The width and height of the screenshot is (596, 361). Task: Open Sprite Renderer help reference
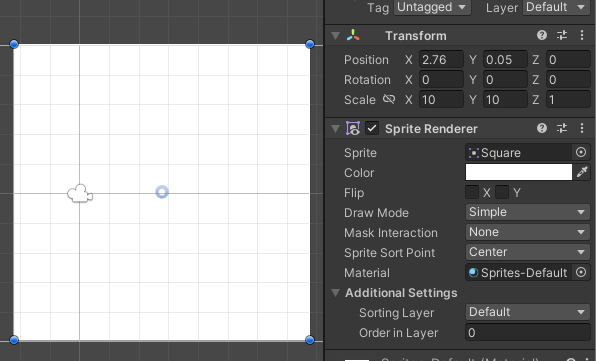[542, 128]
